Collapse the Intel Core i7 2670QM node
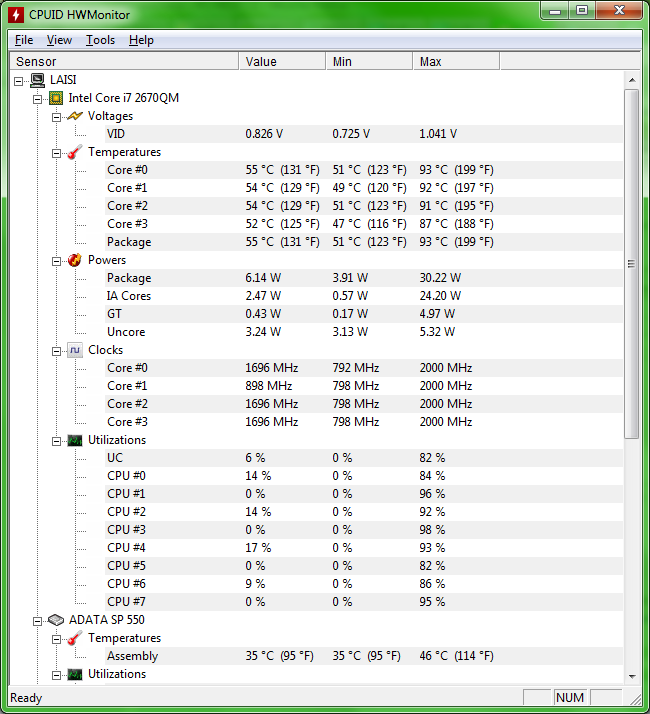This screenshot has width=650, height=714. click(38, 98)
